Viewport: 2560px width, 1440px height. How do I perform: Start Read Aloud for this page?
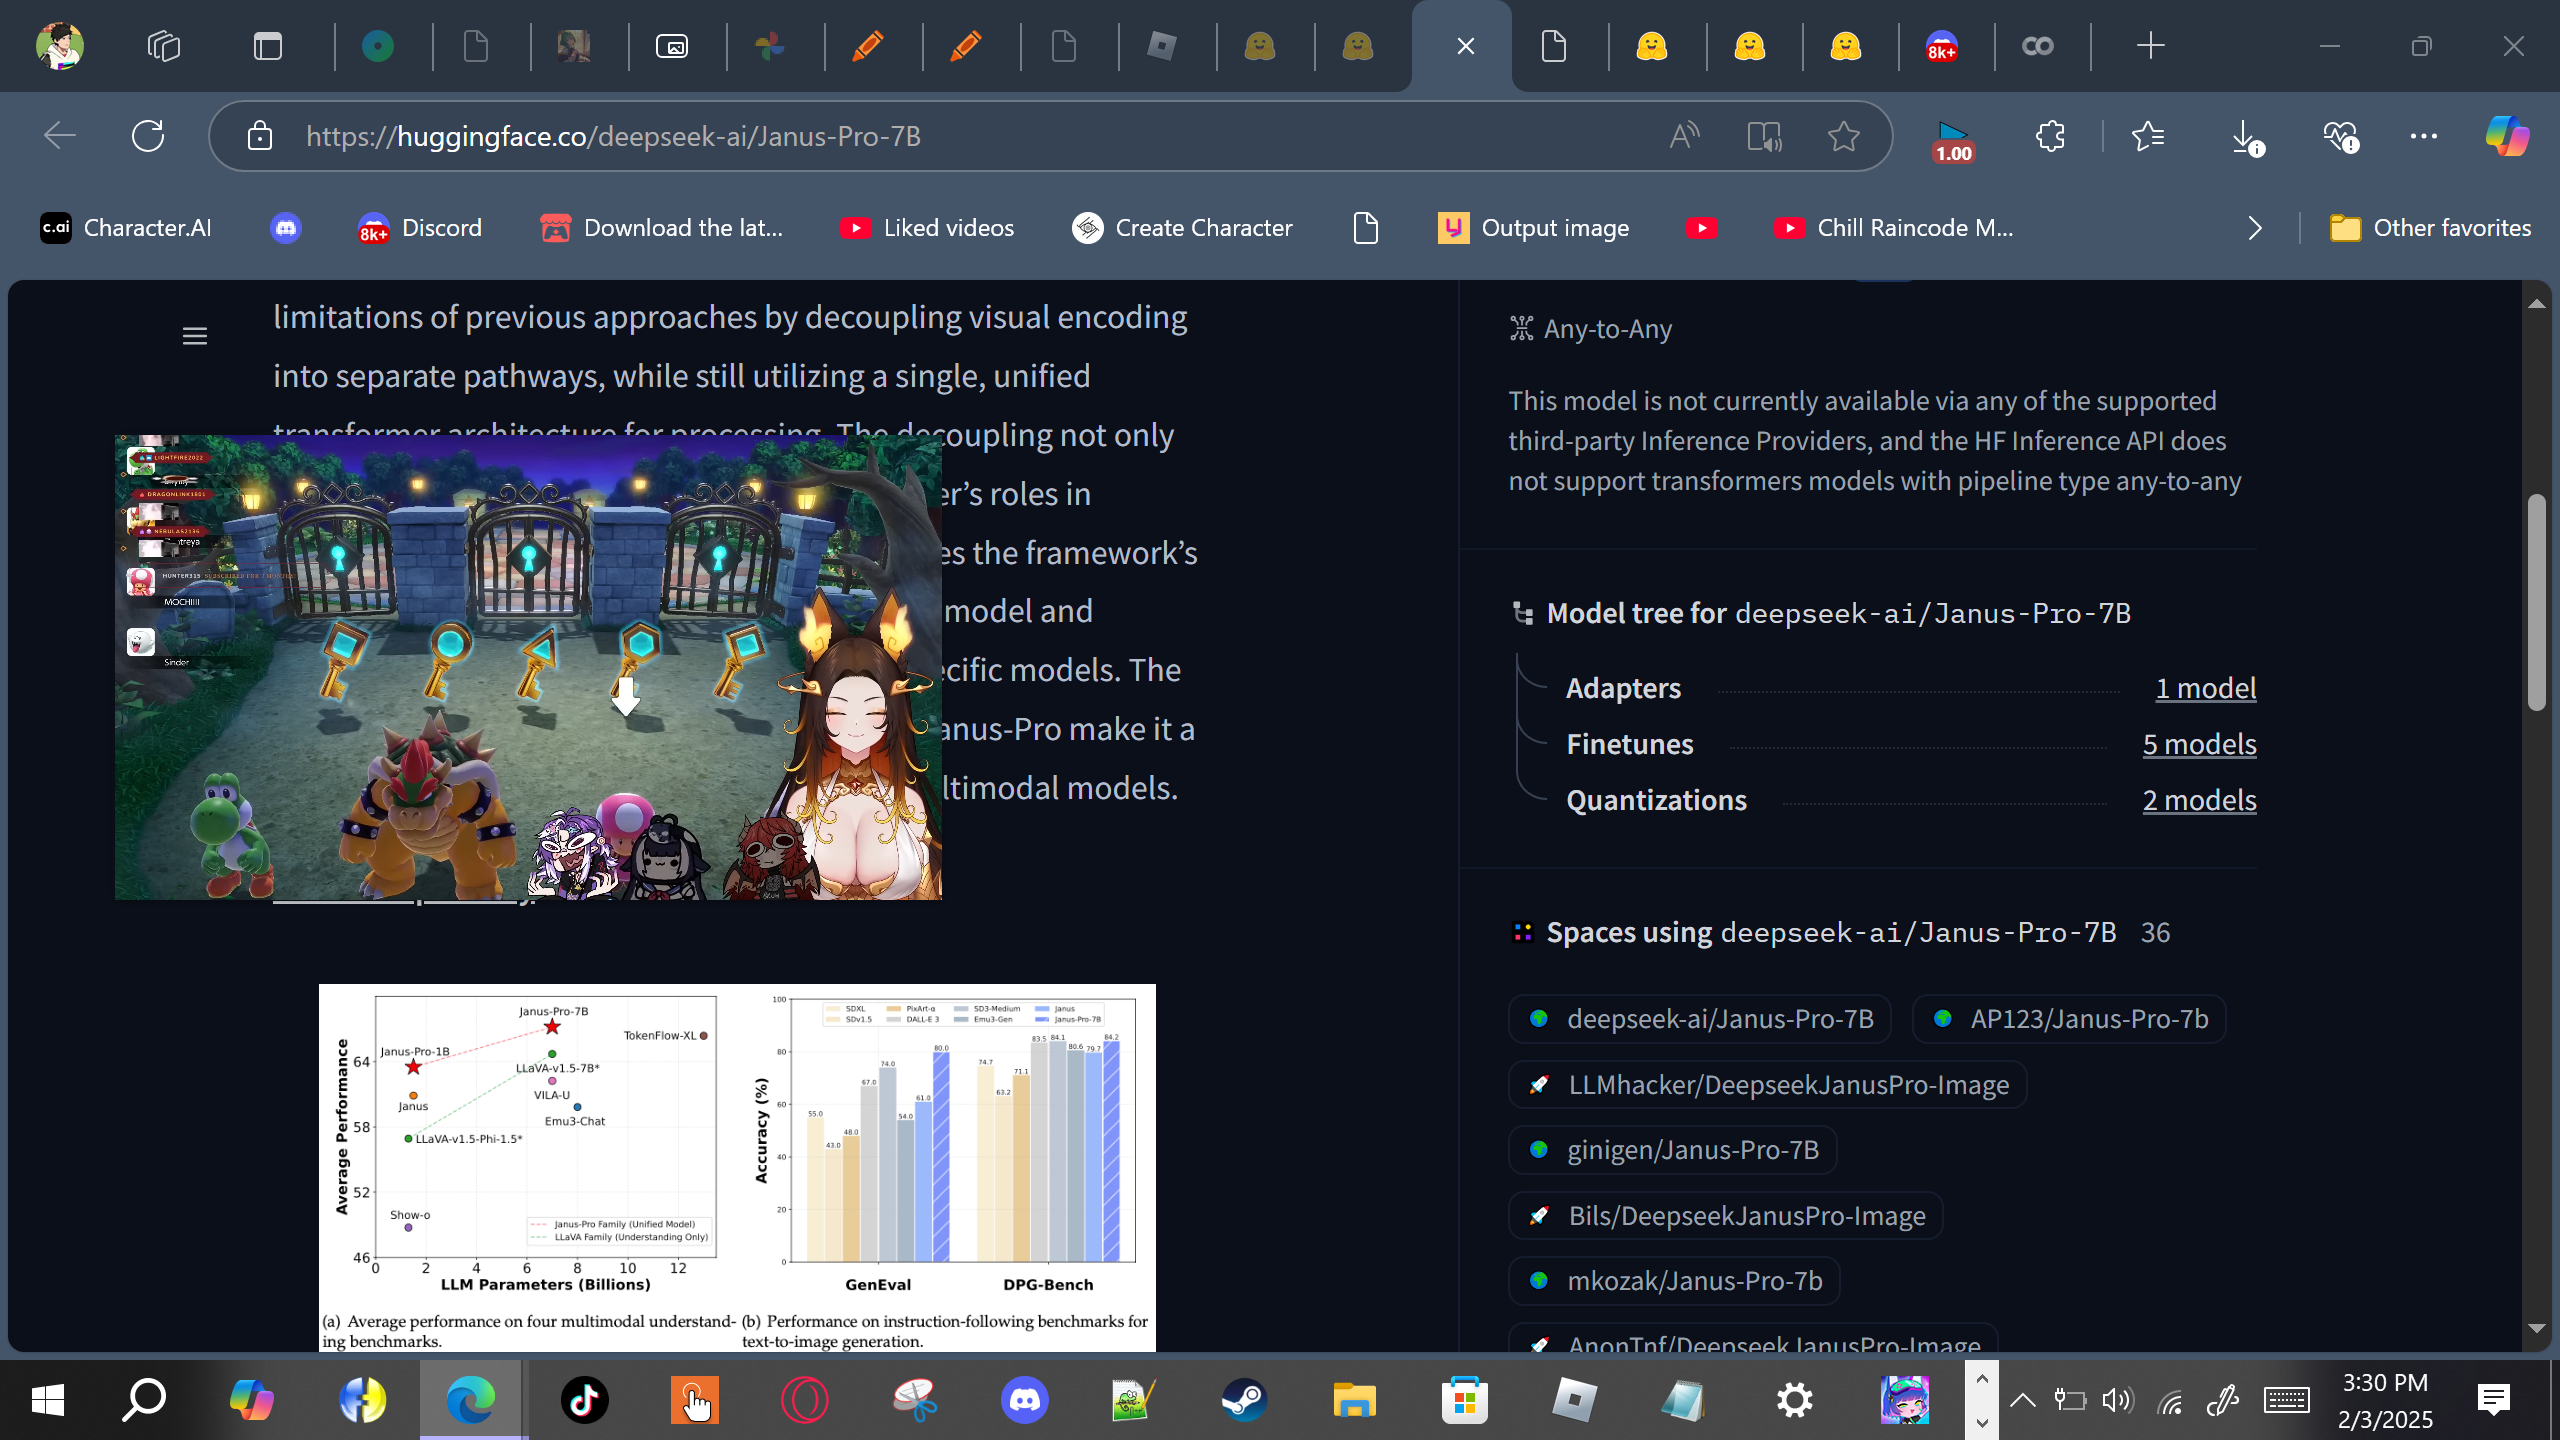(x=1684, y=136)
